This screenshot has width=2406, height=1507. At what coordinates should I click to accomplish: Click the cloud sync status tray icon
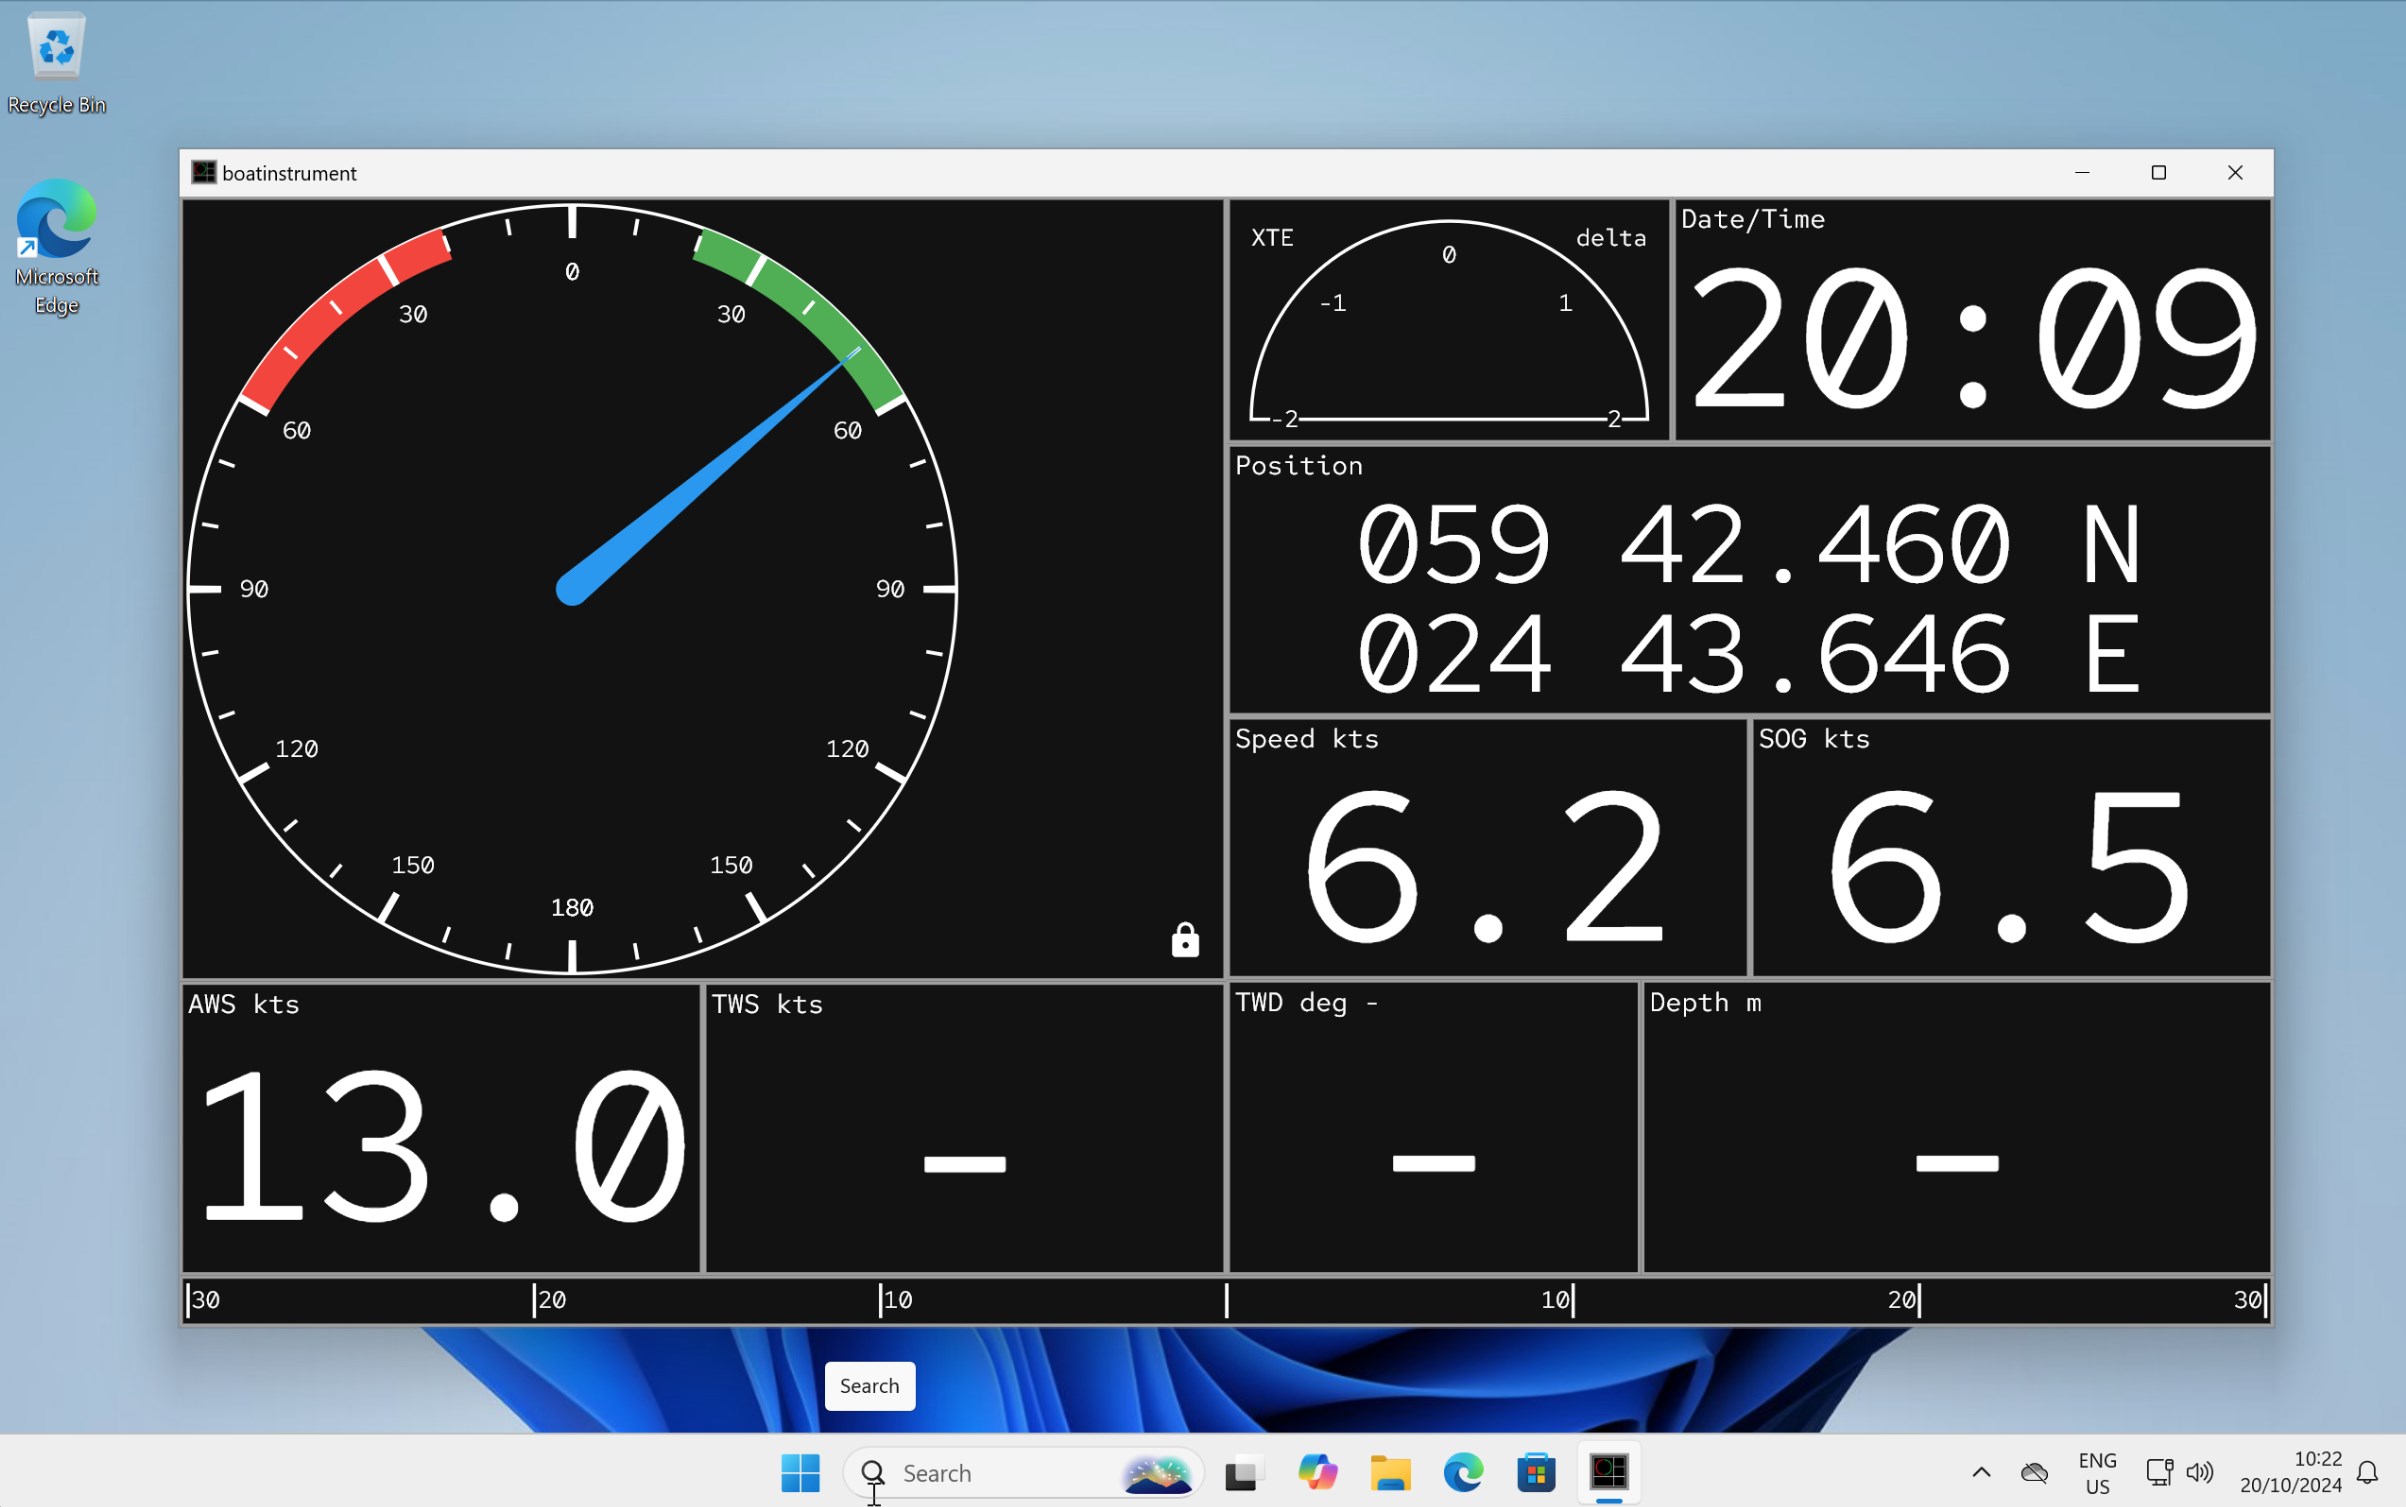click(2034, 1472)
